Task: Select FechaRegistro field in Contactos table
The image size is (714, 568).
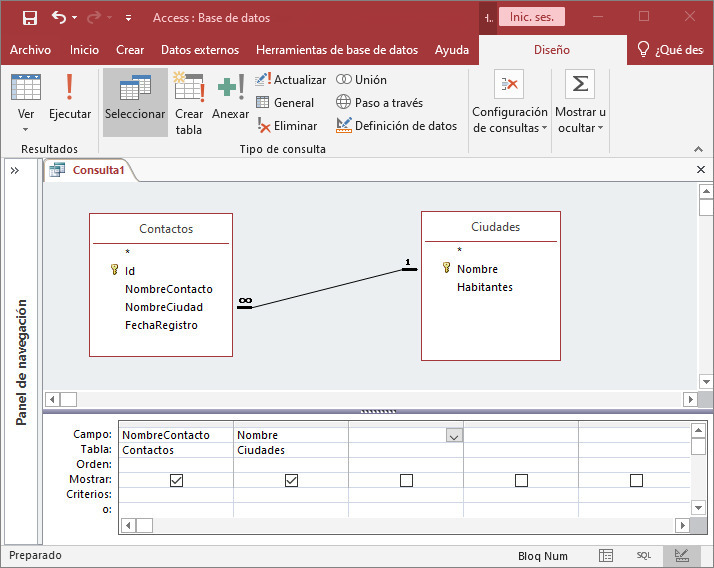Action: (161, 325)
